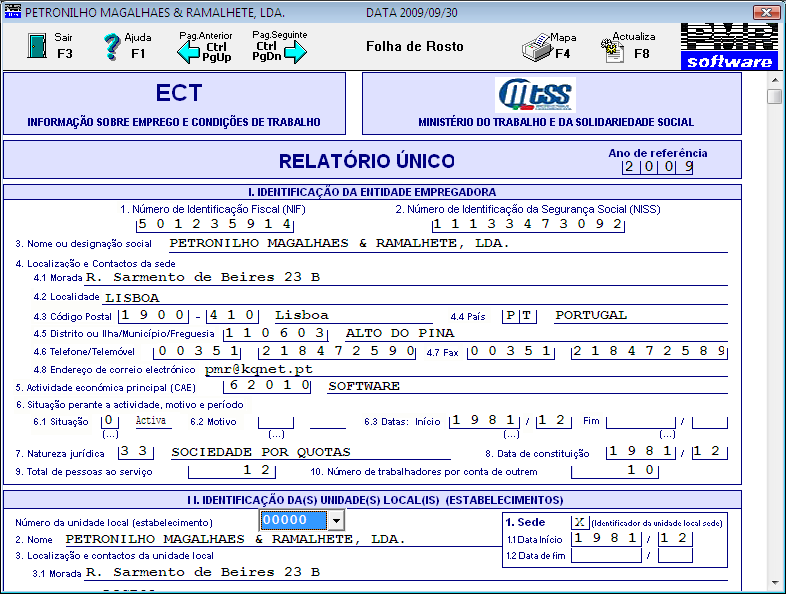Click the 3.1 Morada unidade local field
Image resolution: width=786 pixels, height=594 pixels.
[x=406, y=573]
